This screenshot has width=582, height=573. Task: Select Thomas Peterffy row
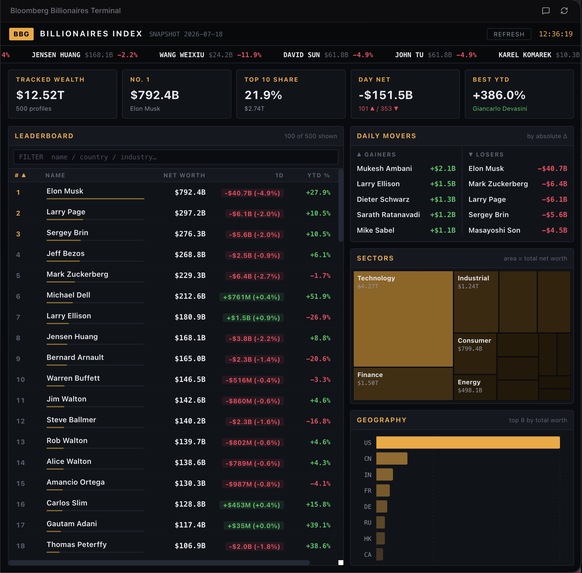coord(174,546)
